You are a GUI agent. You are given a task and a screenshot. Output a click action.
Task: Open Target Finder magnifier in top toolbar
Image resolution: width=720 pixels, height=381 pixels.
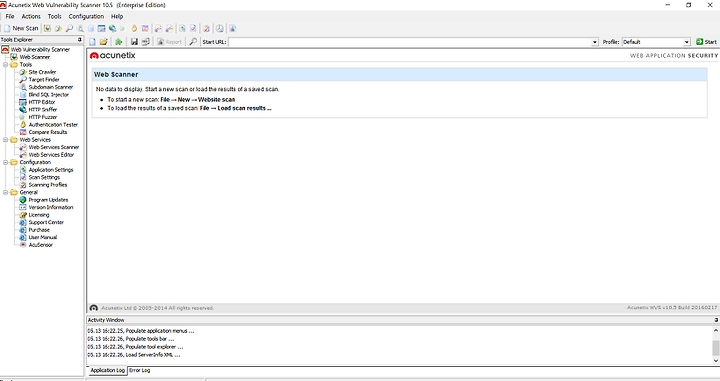click(69, 28)
